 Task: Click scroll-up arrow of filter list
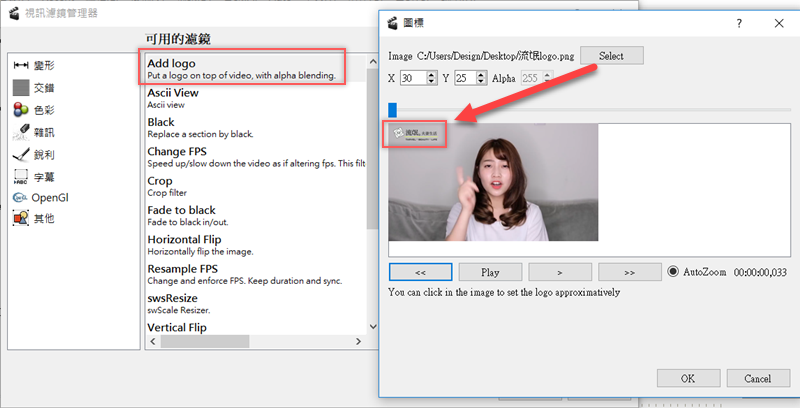point(372,62)
